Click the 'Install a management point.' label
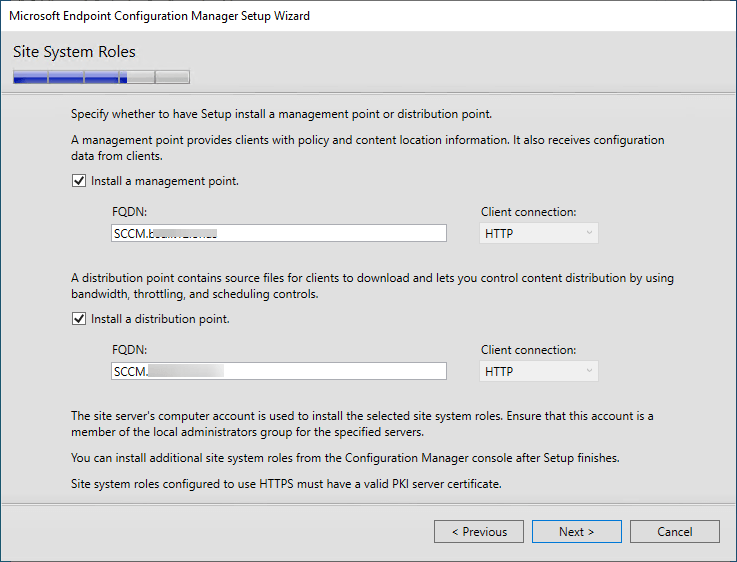Image resolution: width=737 pixels, height=562 pixels. (165, 181)
